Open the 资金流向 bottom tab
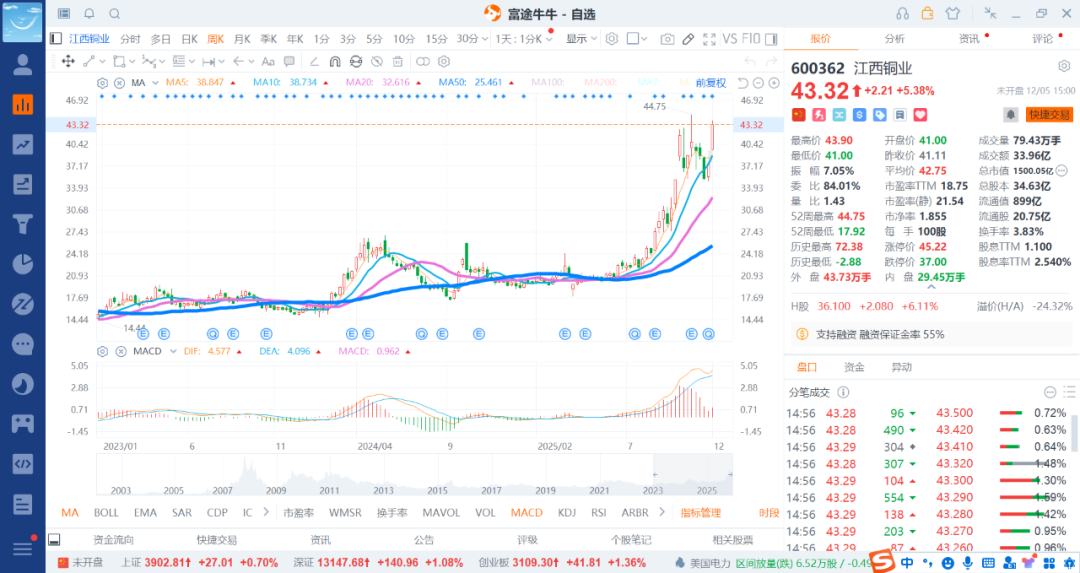 click(x=114, y=540)
